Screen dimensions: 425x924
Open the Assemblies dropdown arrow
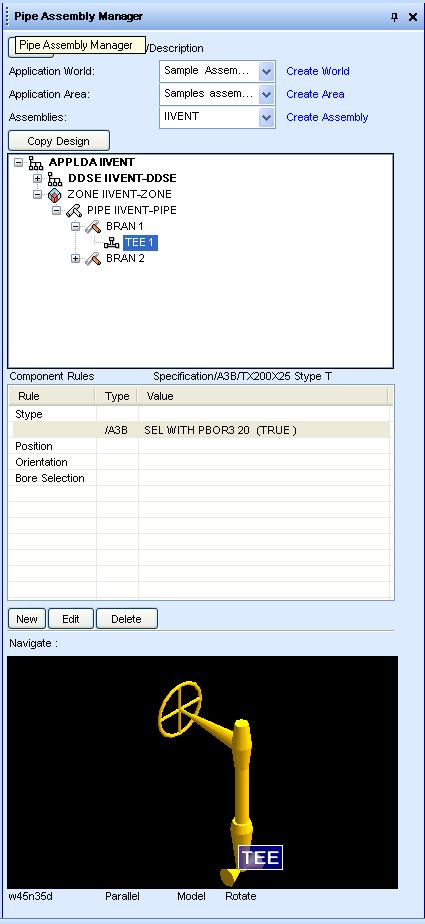coord(266,117)
